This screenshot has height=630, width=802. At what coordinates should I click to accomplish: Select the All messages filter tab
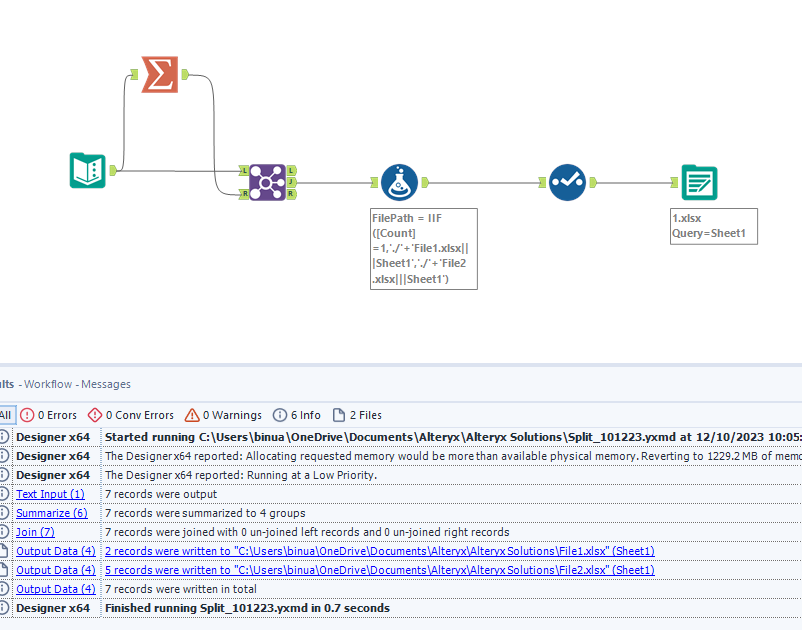(6, 415)
